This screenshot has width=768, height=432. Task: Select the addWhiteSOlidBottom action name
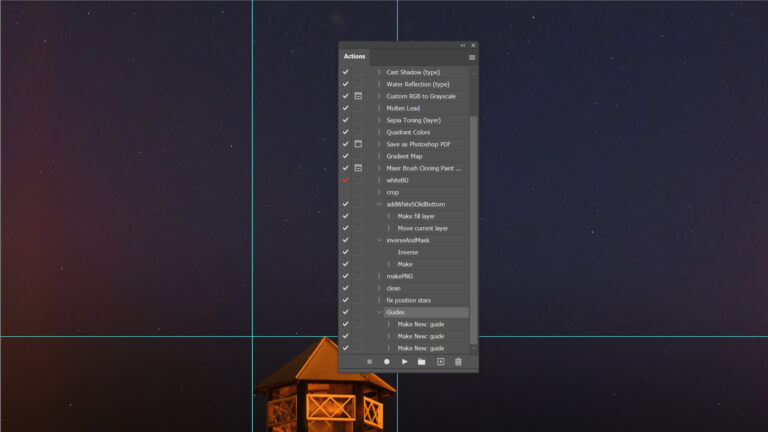click(x=415, y=204)
